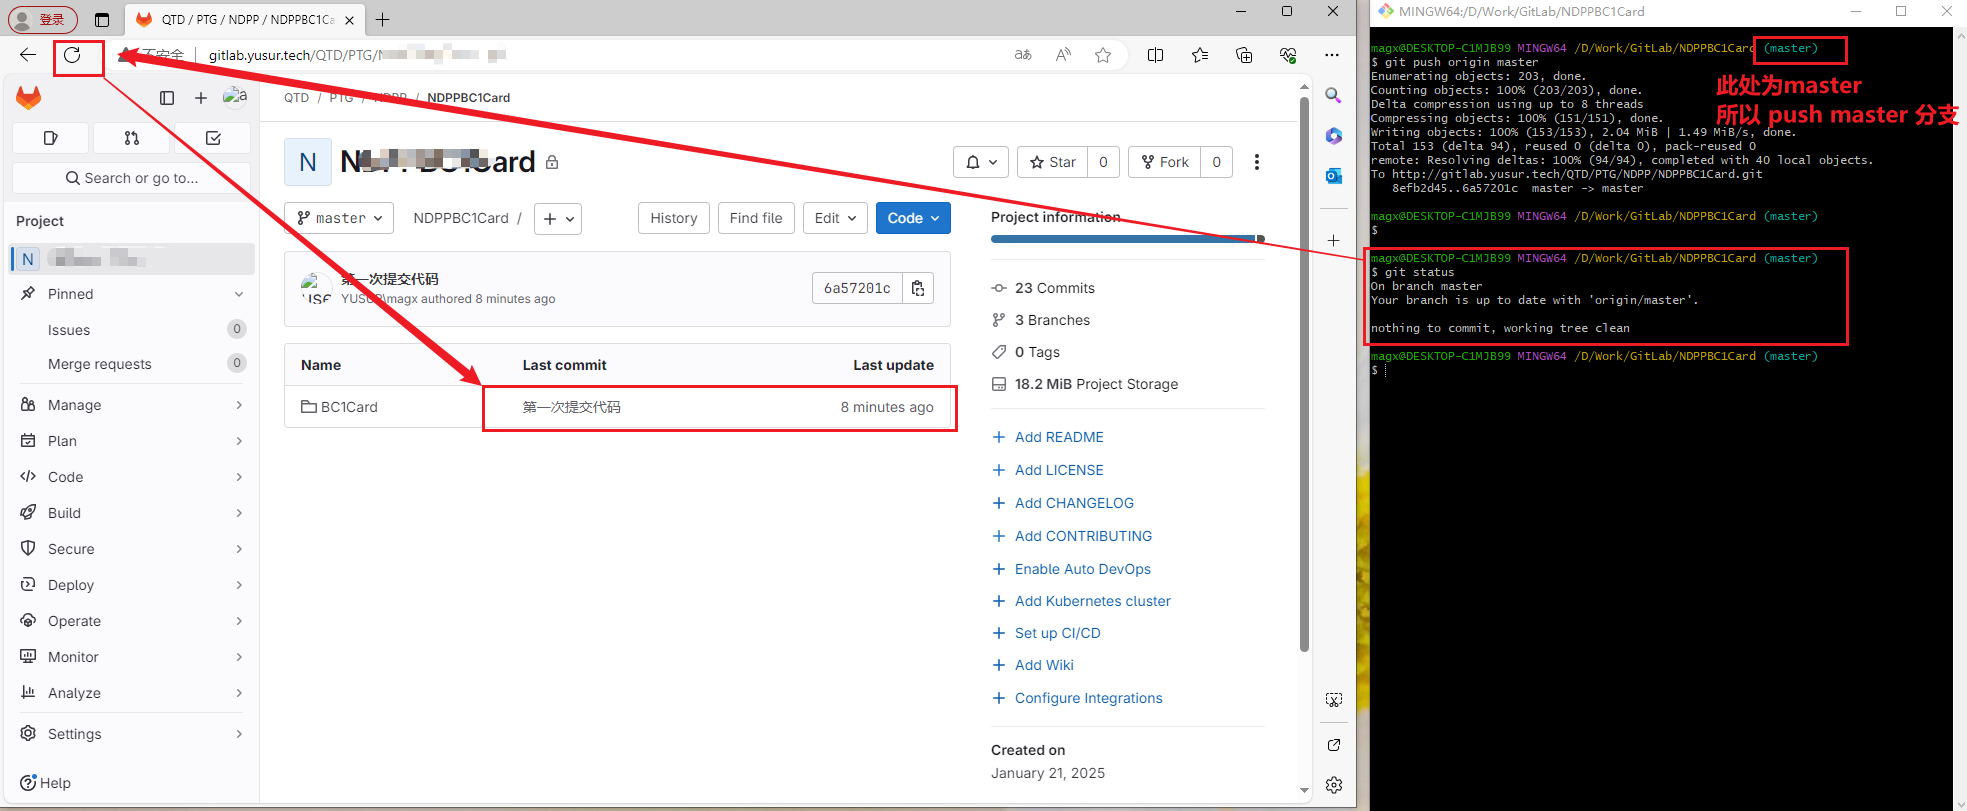
Task: Open merge requests shortcut icon in sidebar
Action: click(x=132, y=138)
